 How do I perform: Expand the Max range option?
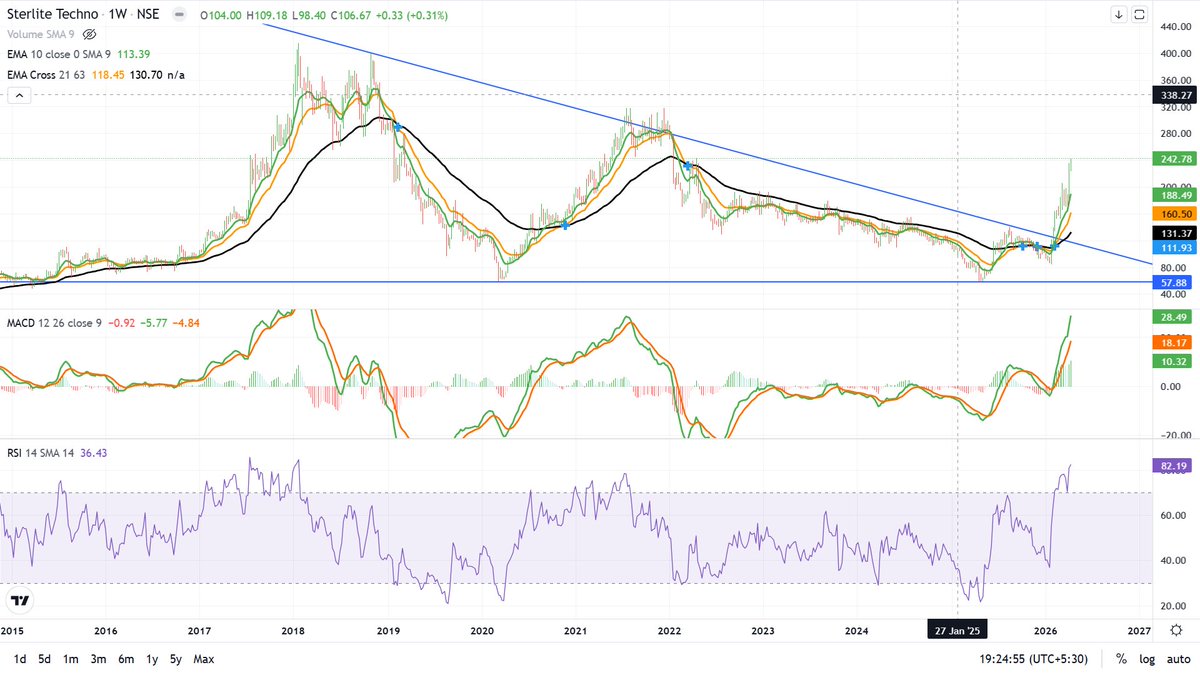pyautogui.click(x=203, y=659)
